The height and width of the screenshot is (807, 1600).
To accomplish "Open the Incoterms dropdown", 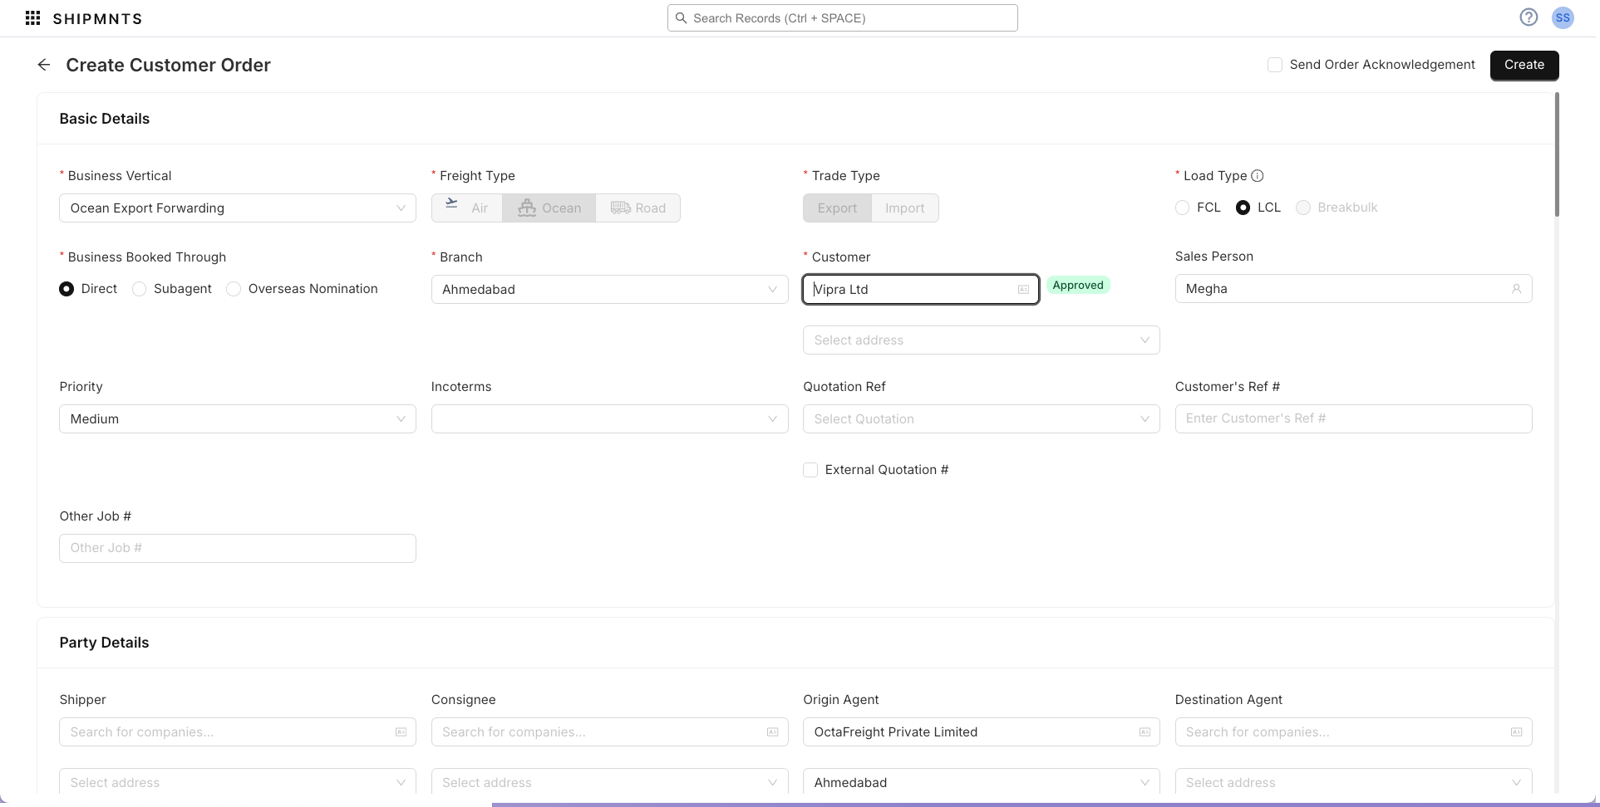I will coord(609,419).
